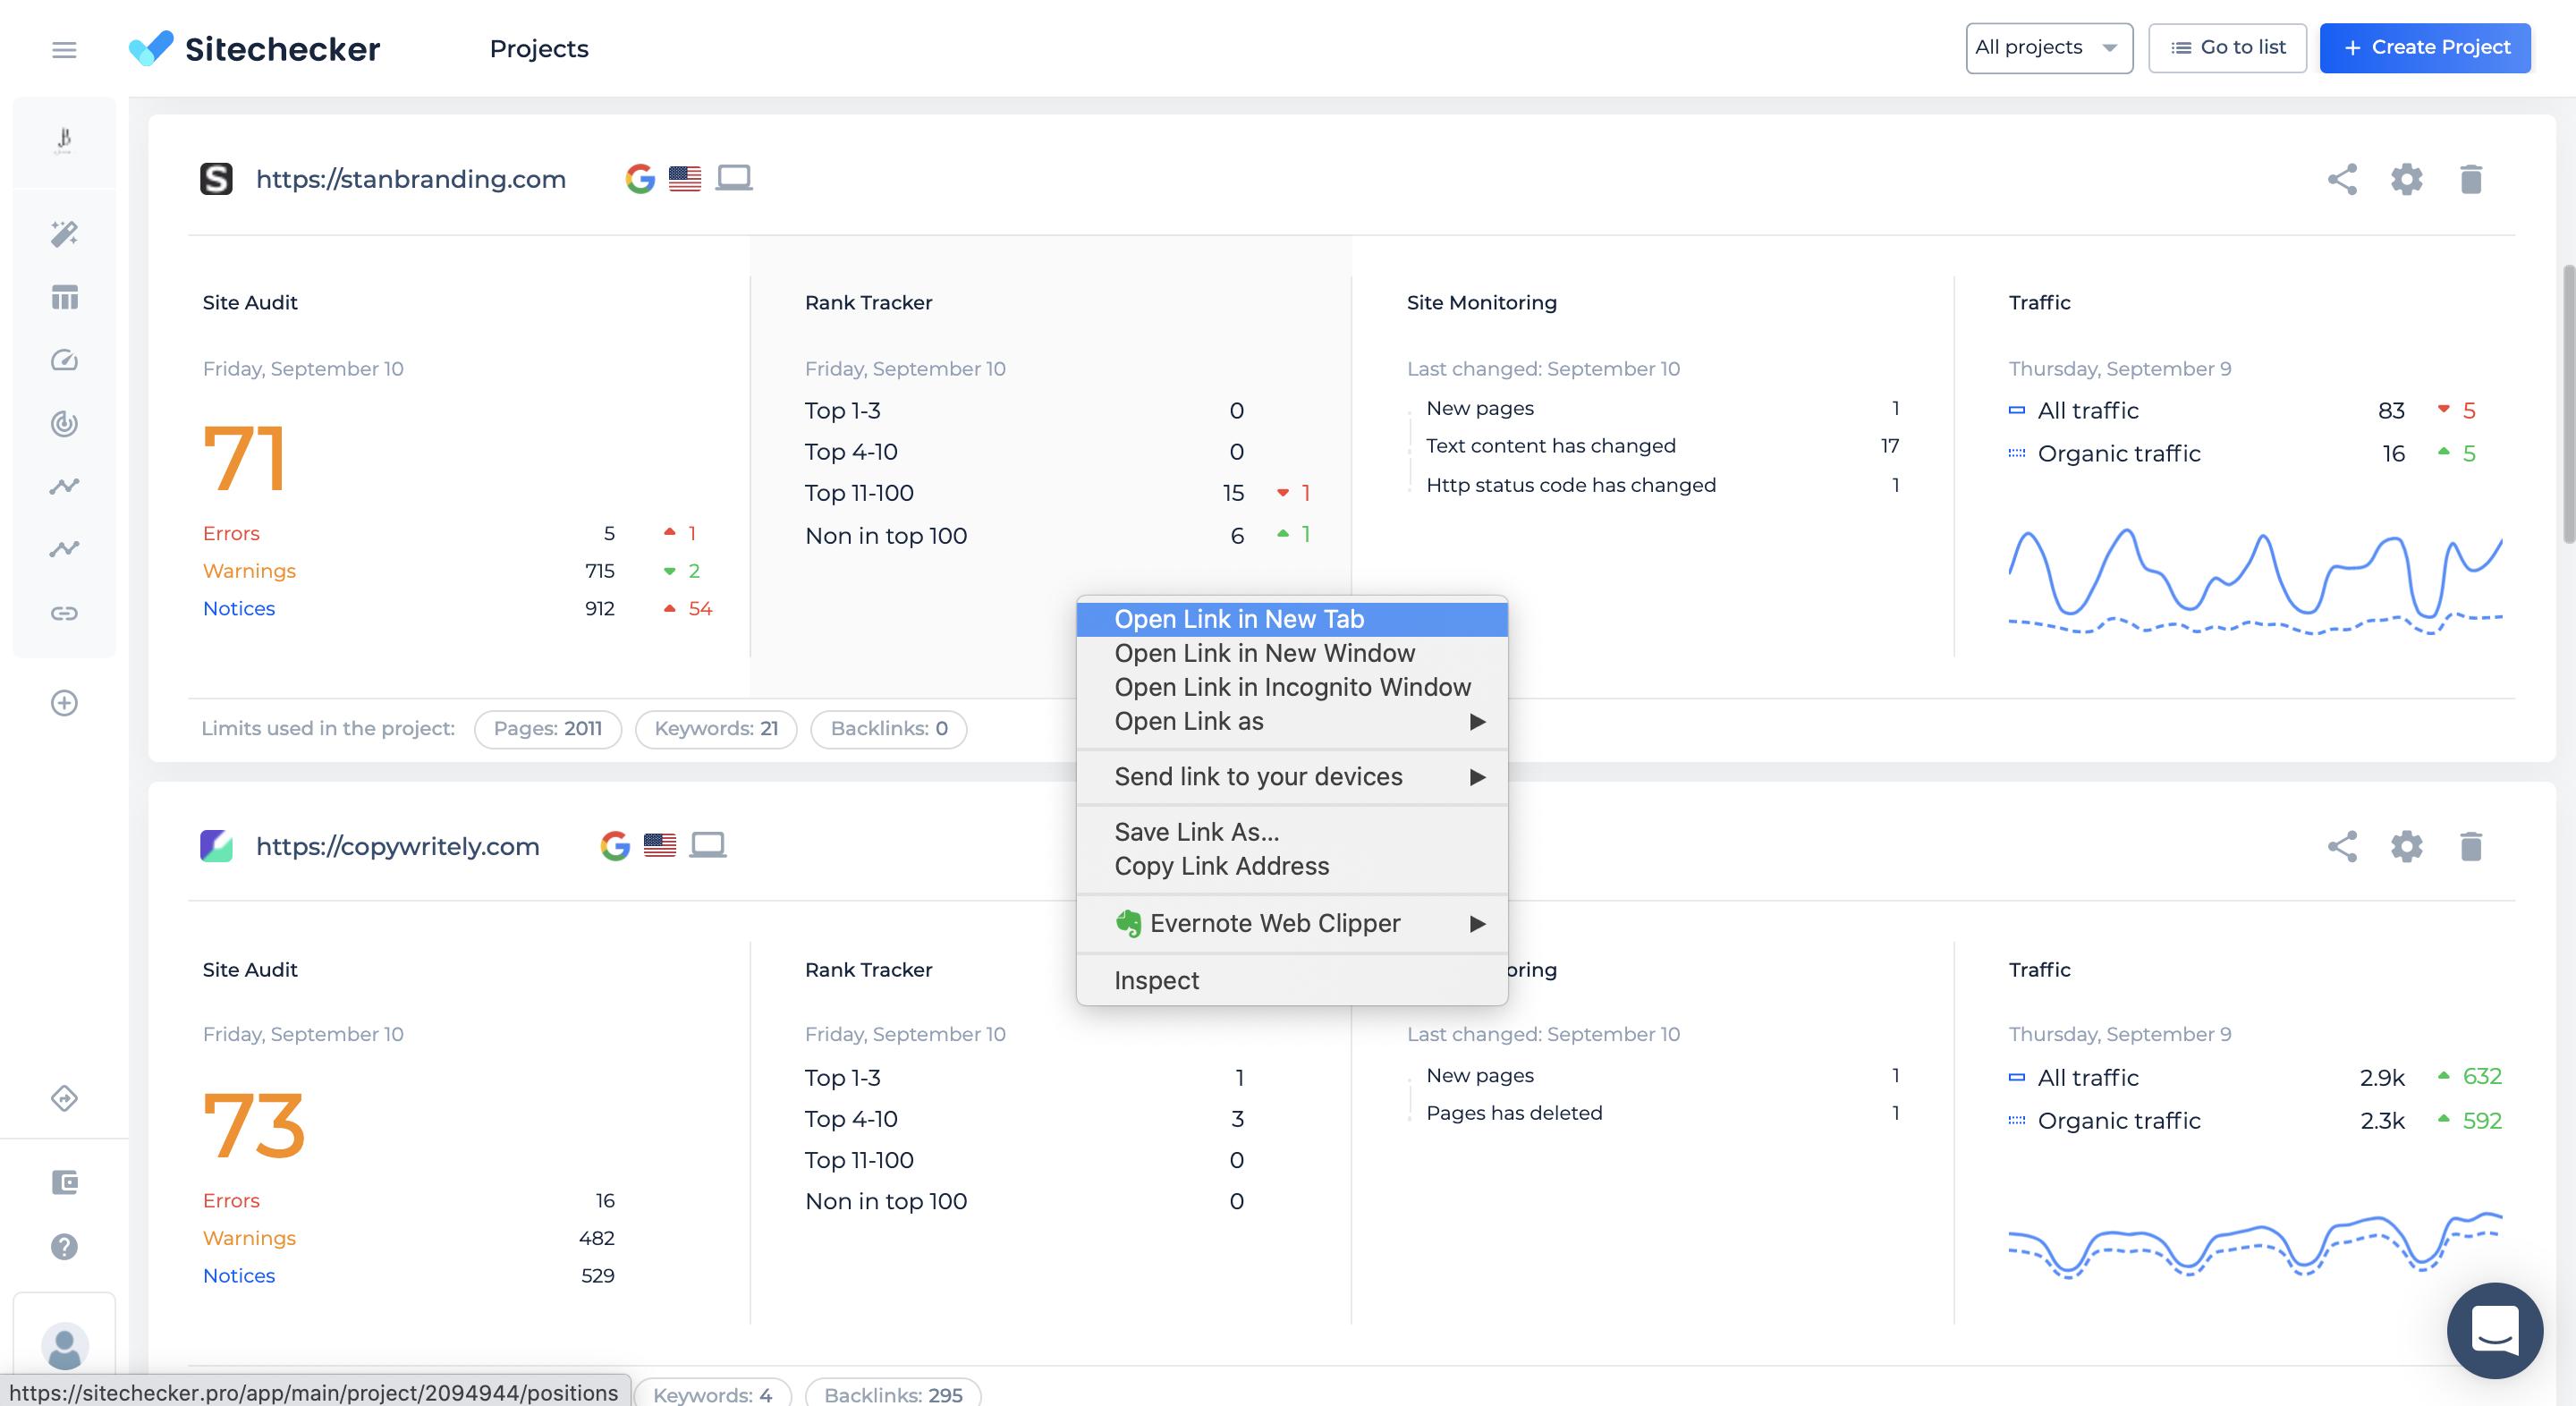The height and width of the screenshot is (1406, 2576).
Task: Click the Backlinks: 0 limit chip
Action: point(889,729)
